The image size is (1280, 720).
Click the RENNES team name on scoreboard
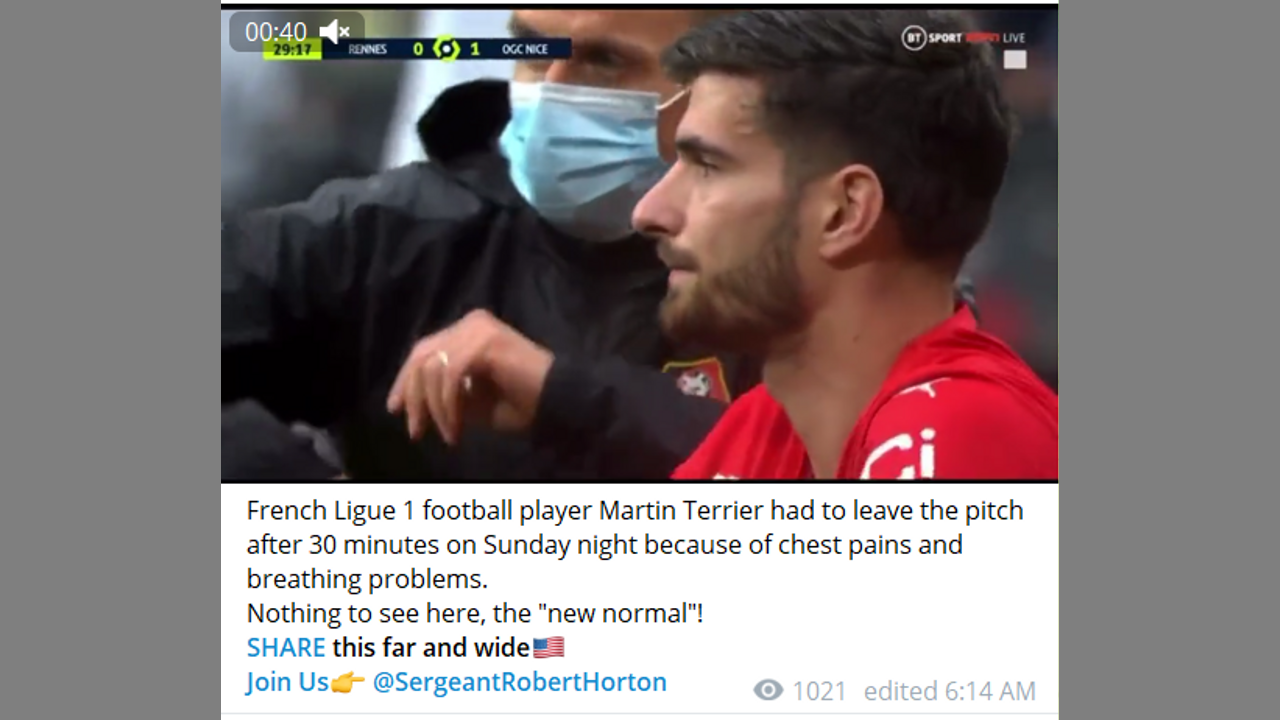[x=367, y=49]
